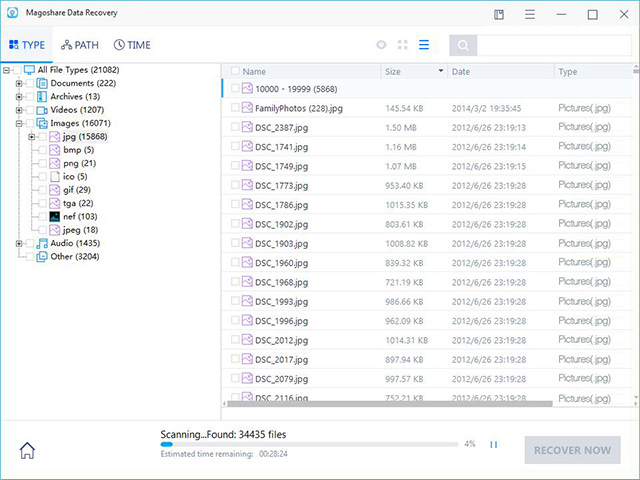This screenshot has height=480, width=640.
Task: Tick the checkbox for DSC_2387.jpg
Action: (235, 127)
